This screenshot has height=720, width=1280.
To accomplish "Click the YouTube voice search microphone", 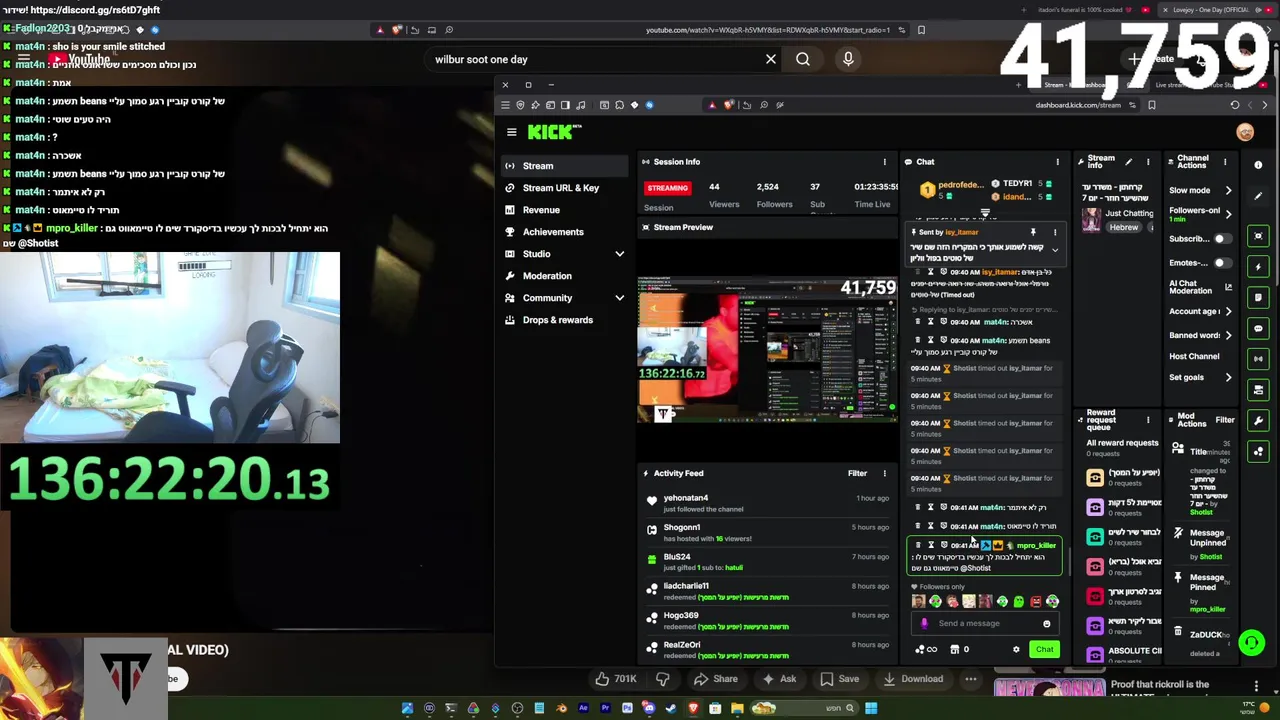I will pos(848,59).
